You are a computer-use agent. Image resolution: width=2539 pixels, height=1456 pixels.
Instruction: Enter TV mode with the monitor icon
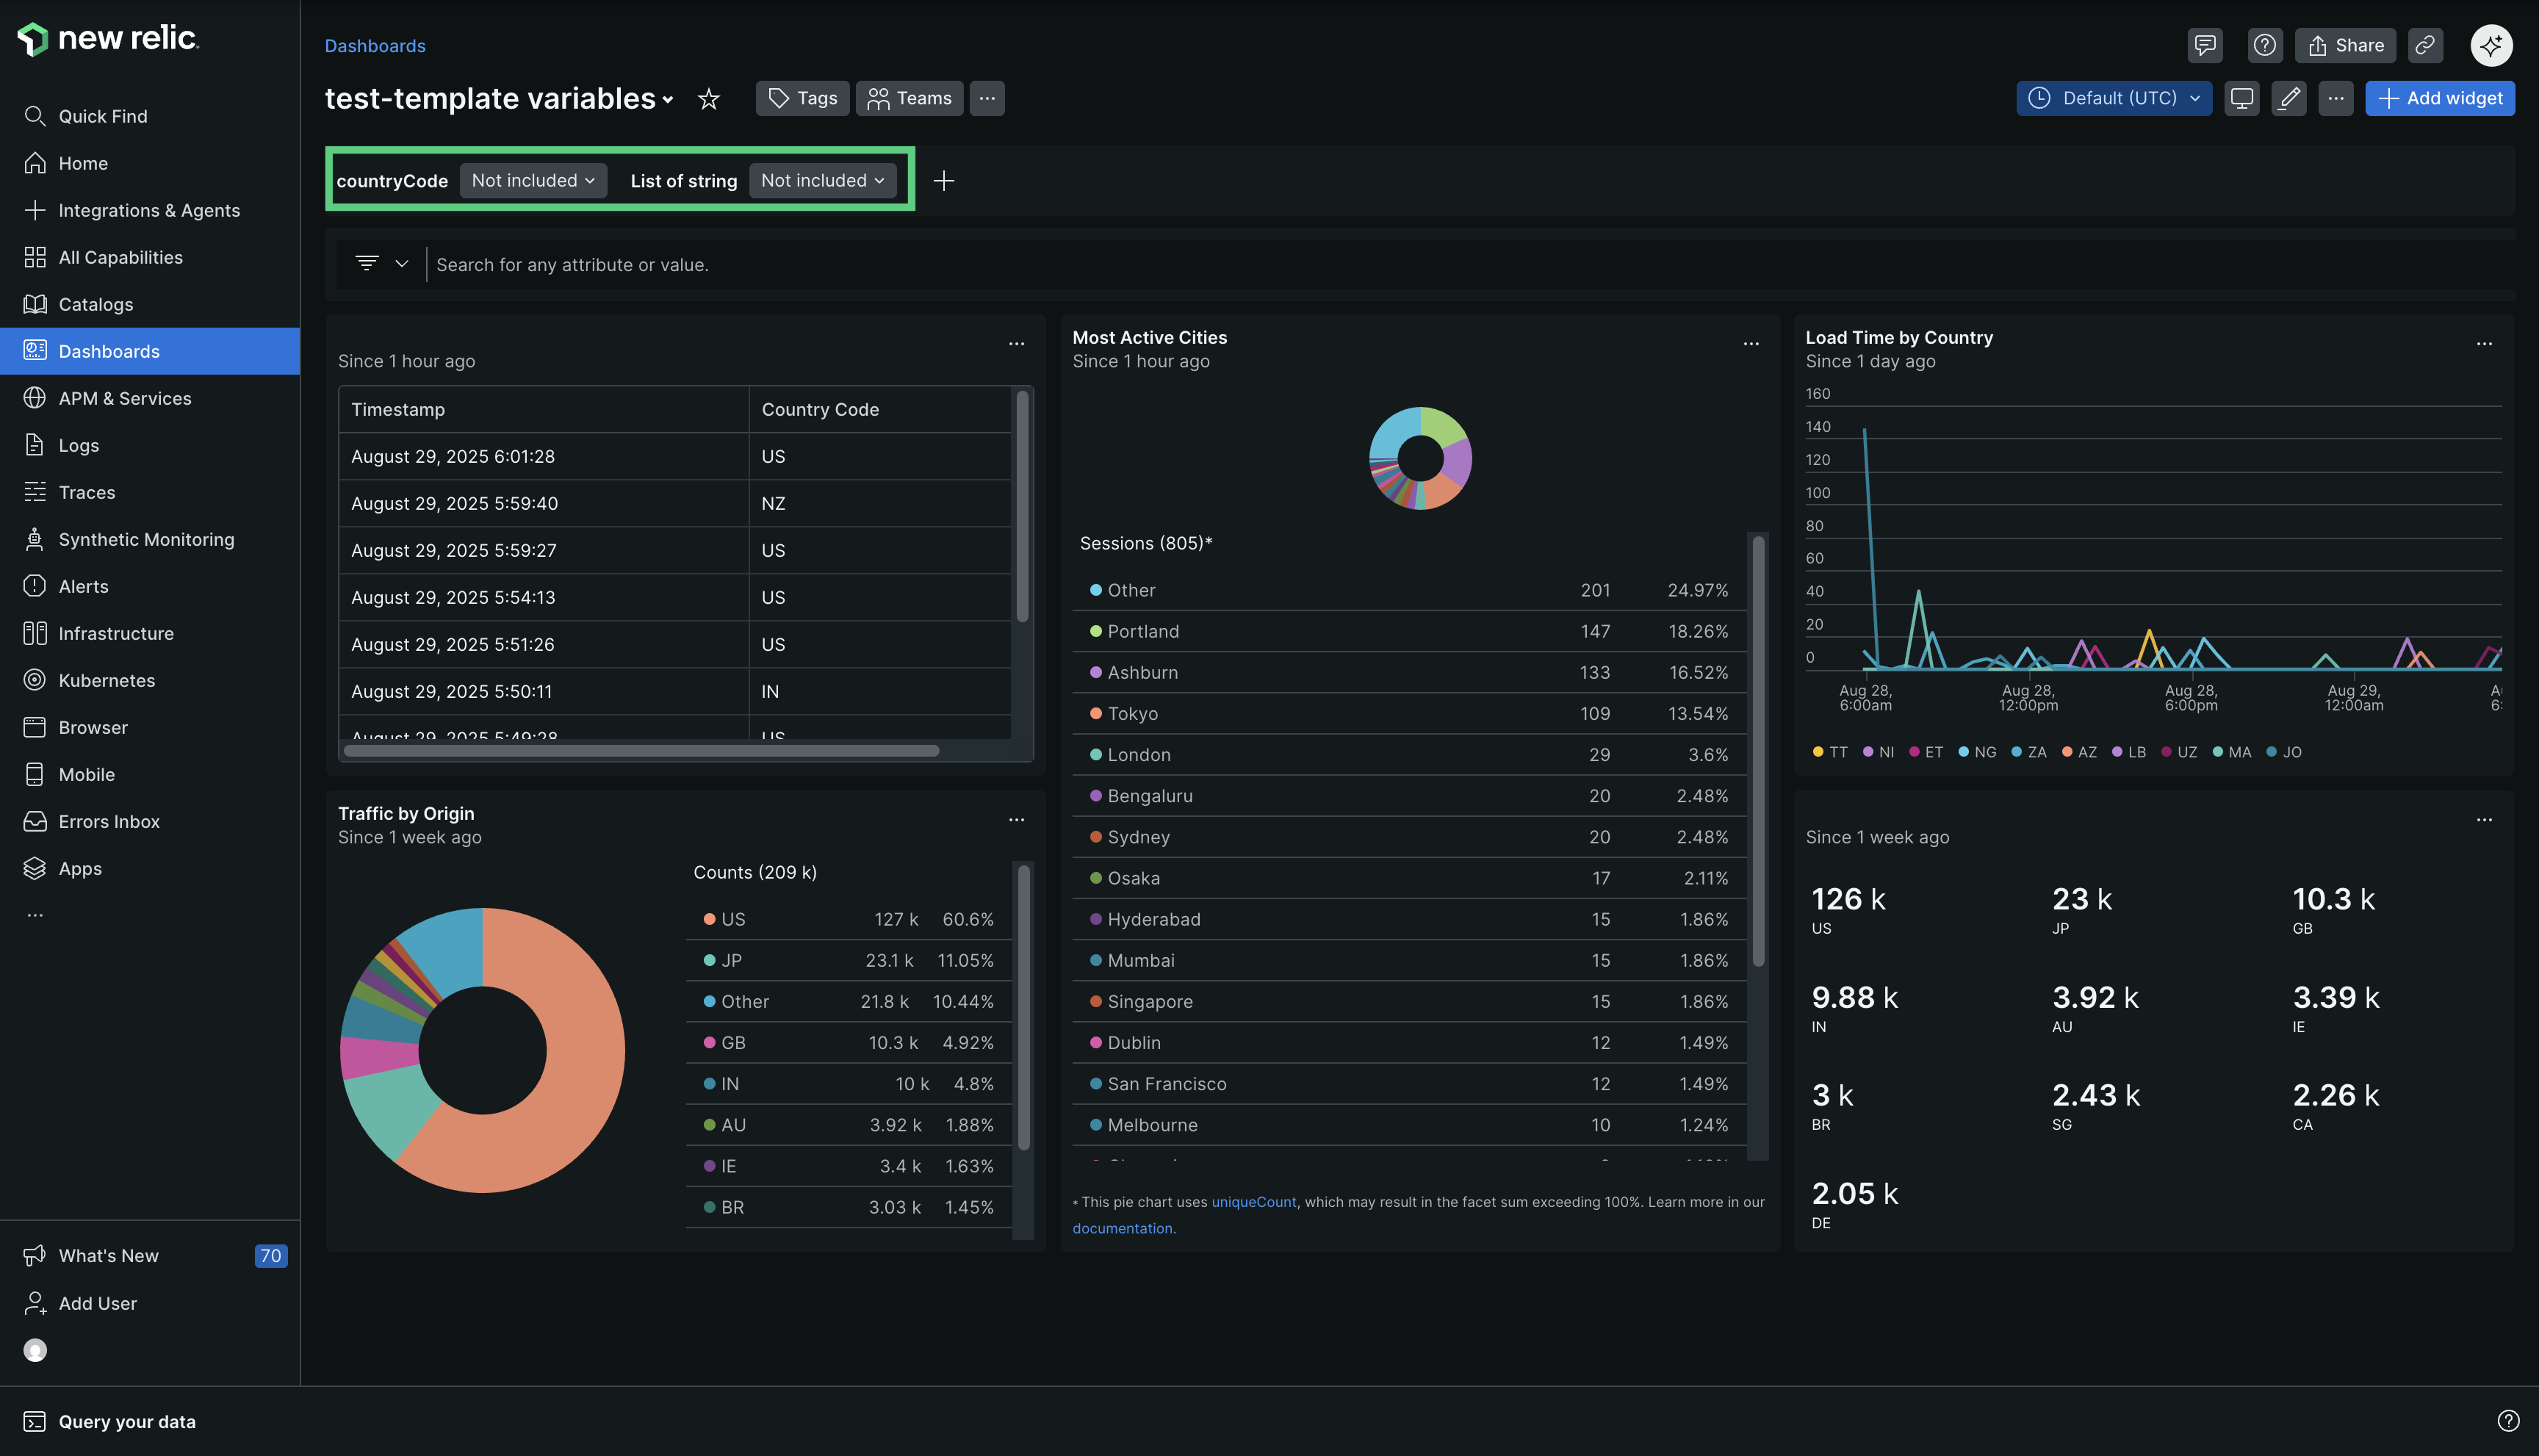coord(2242,98)
